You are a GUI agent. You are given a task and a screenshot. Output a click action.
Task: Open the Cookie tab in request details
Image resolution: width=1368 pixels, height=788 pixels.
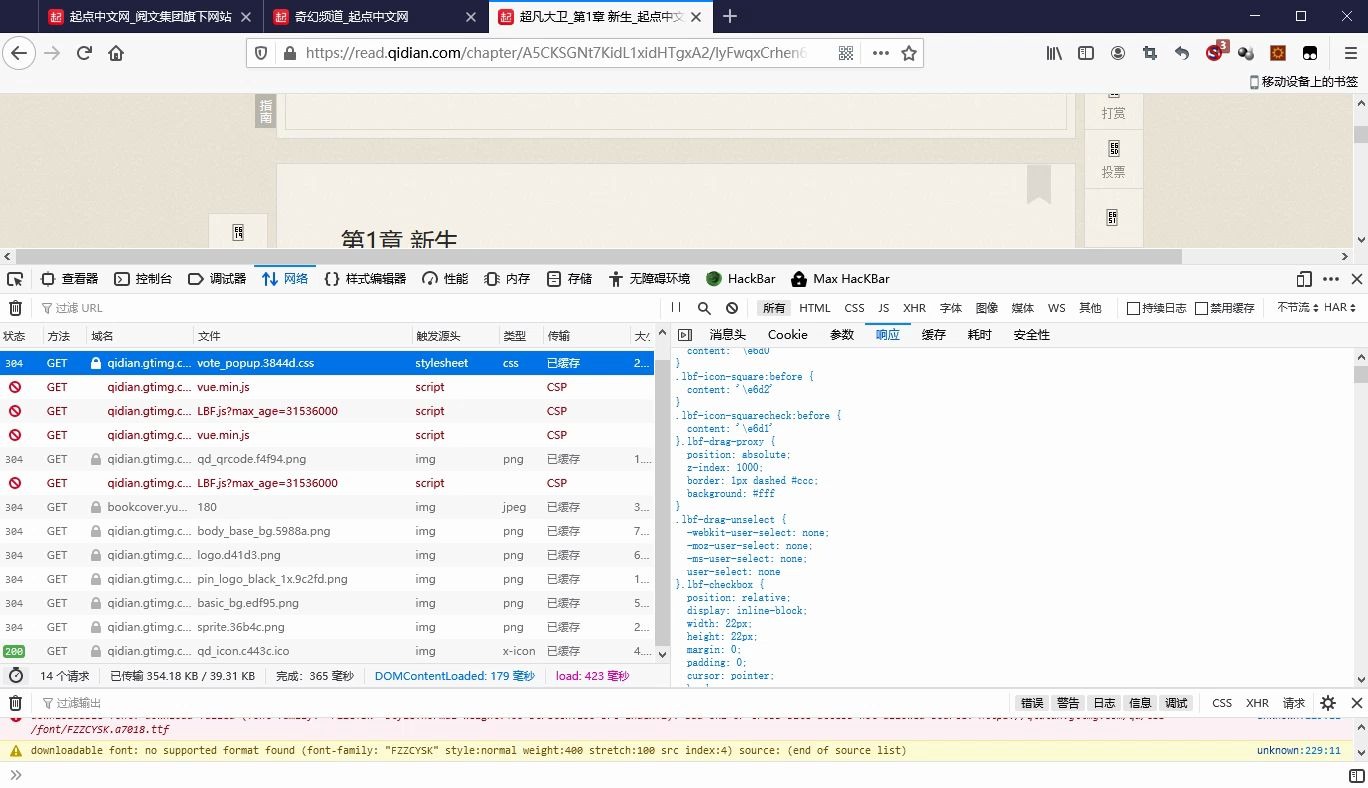pos(787,335)
